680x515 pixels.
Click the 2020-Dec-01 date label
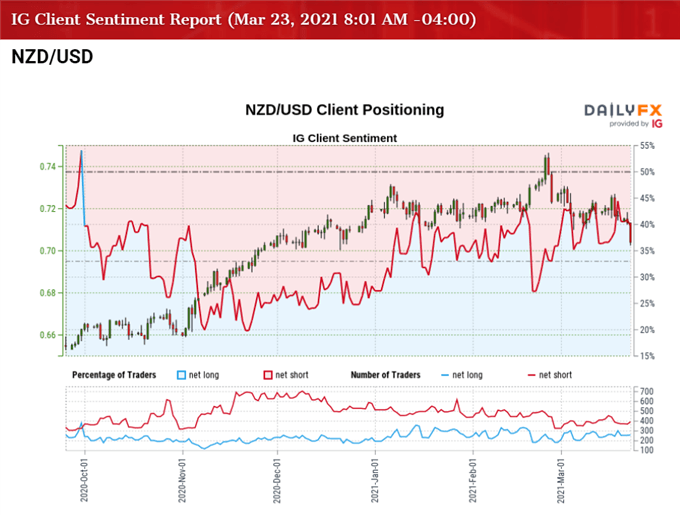click(x=277, y=481)
